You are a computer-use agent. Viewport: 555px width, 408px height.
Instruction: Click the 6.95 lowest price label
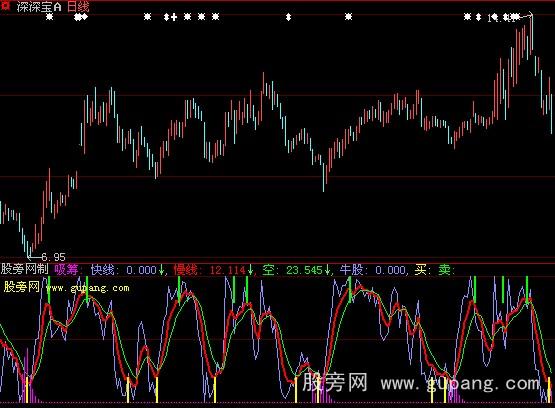click(x=53, y=257)
